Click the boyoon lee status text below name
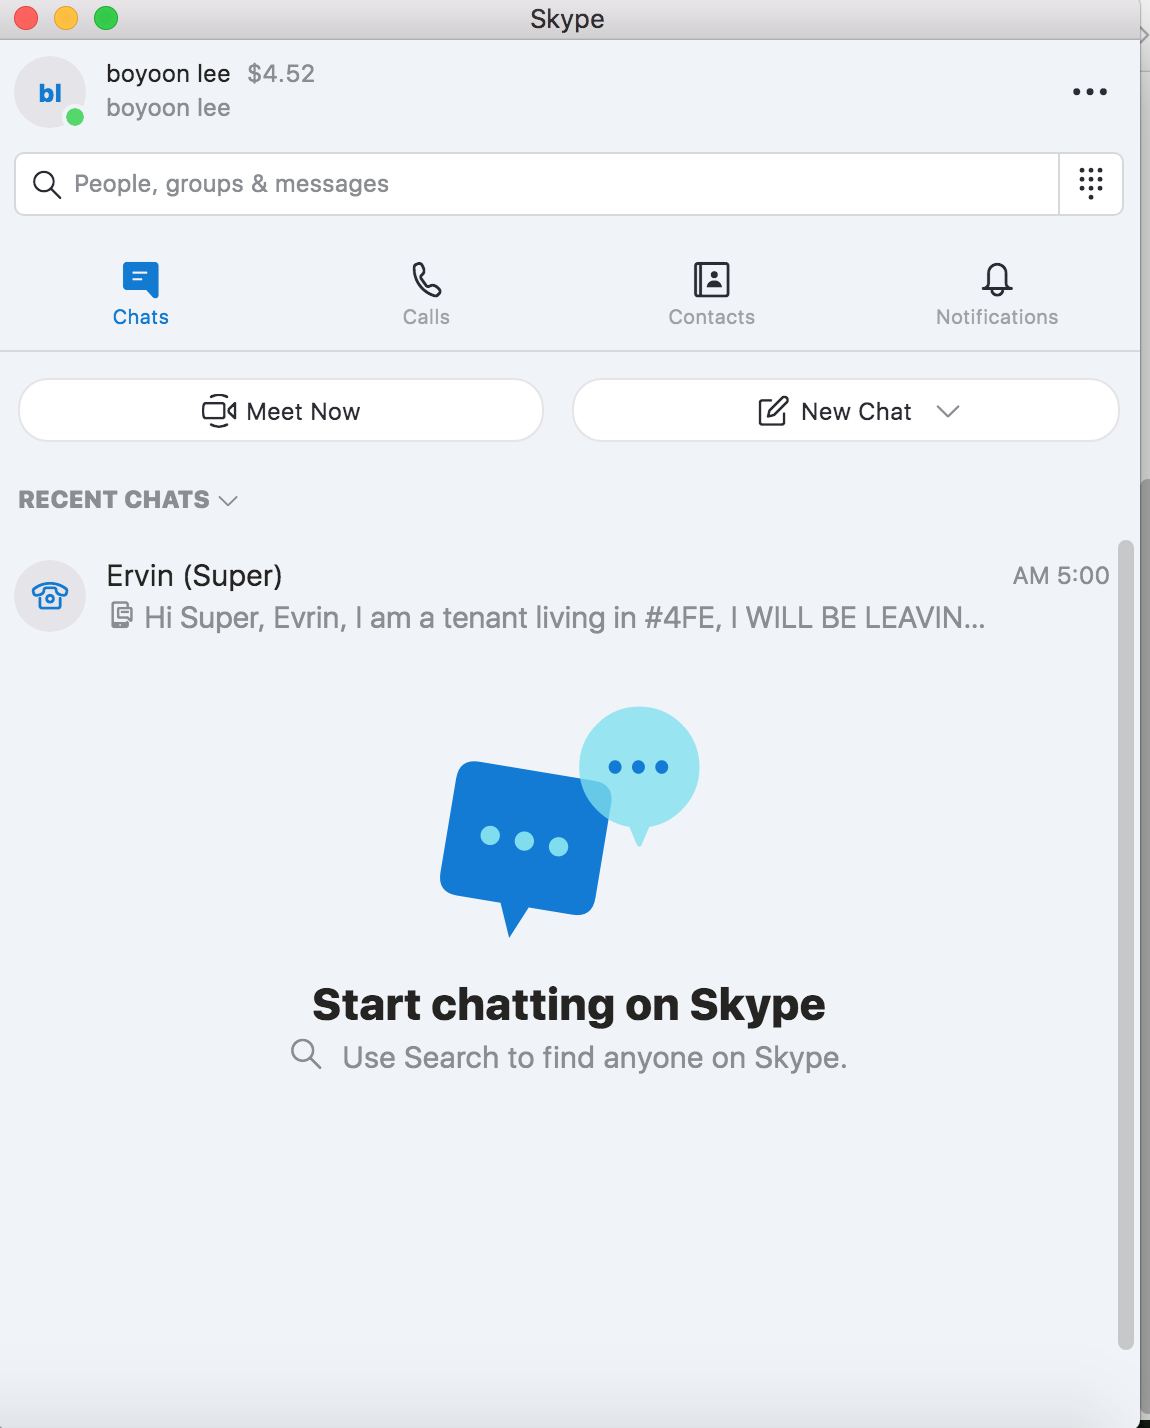Viewport: 1150px width, 1428px height. (x=168, y=108)
